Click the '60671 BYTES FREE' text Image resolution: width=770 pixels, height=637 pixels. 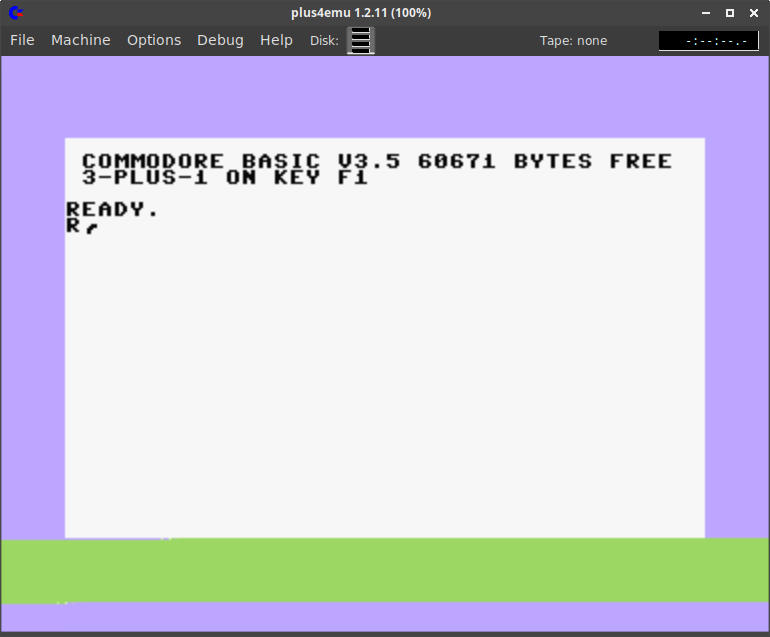(545, 161)
